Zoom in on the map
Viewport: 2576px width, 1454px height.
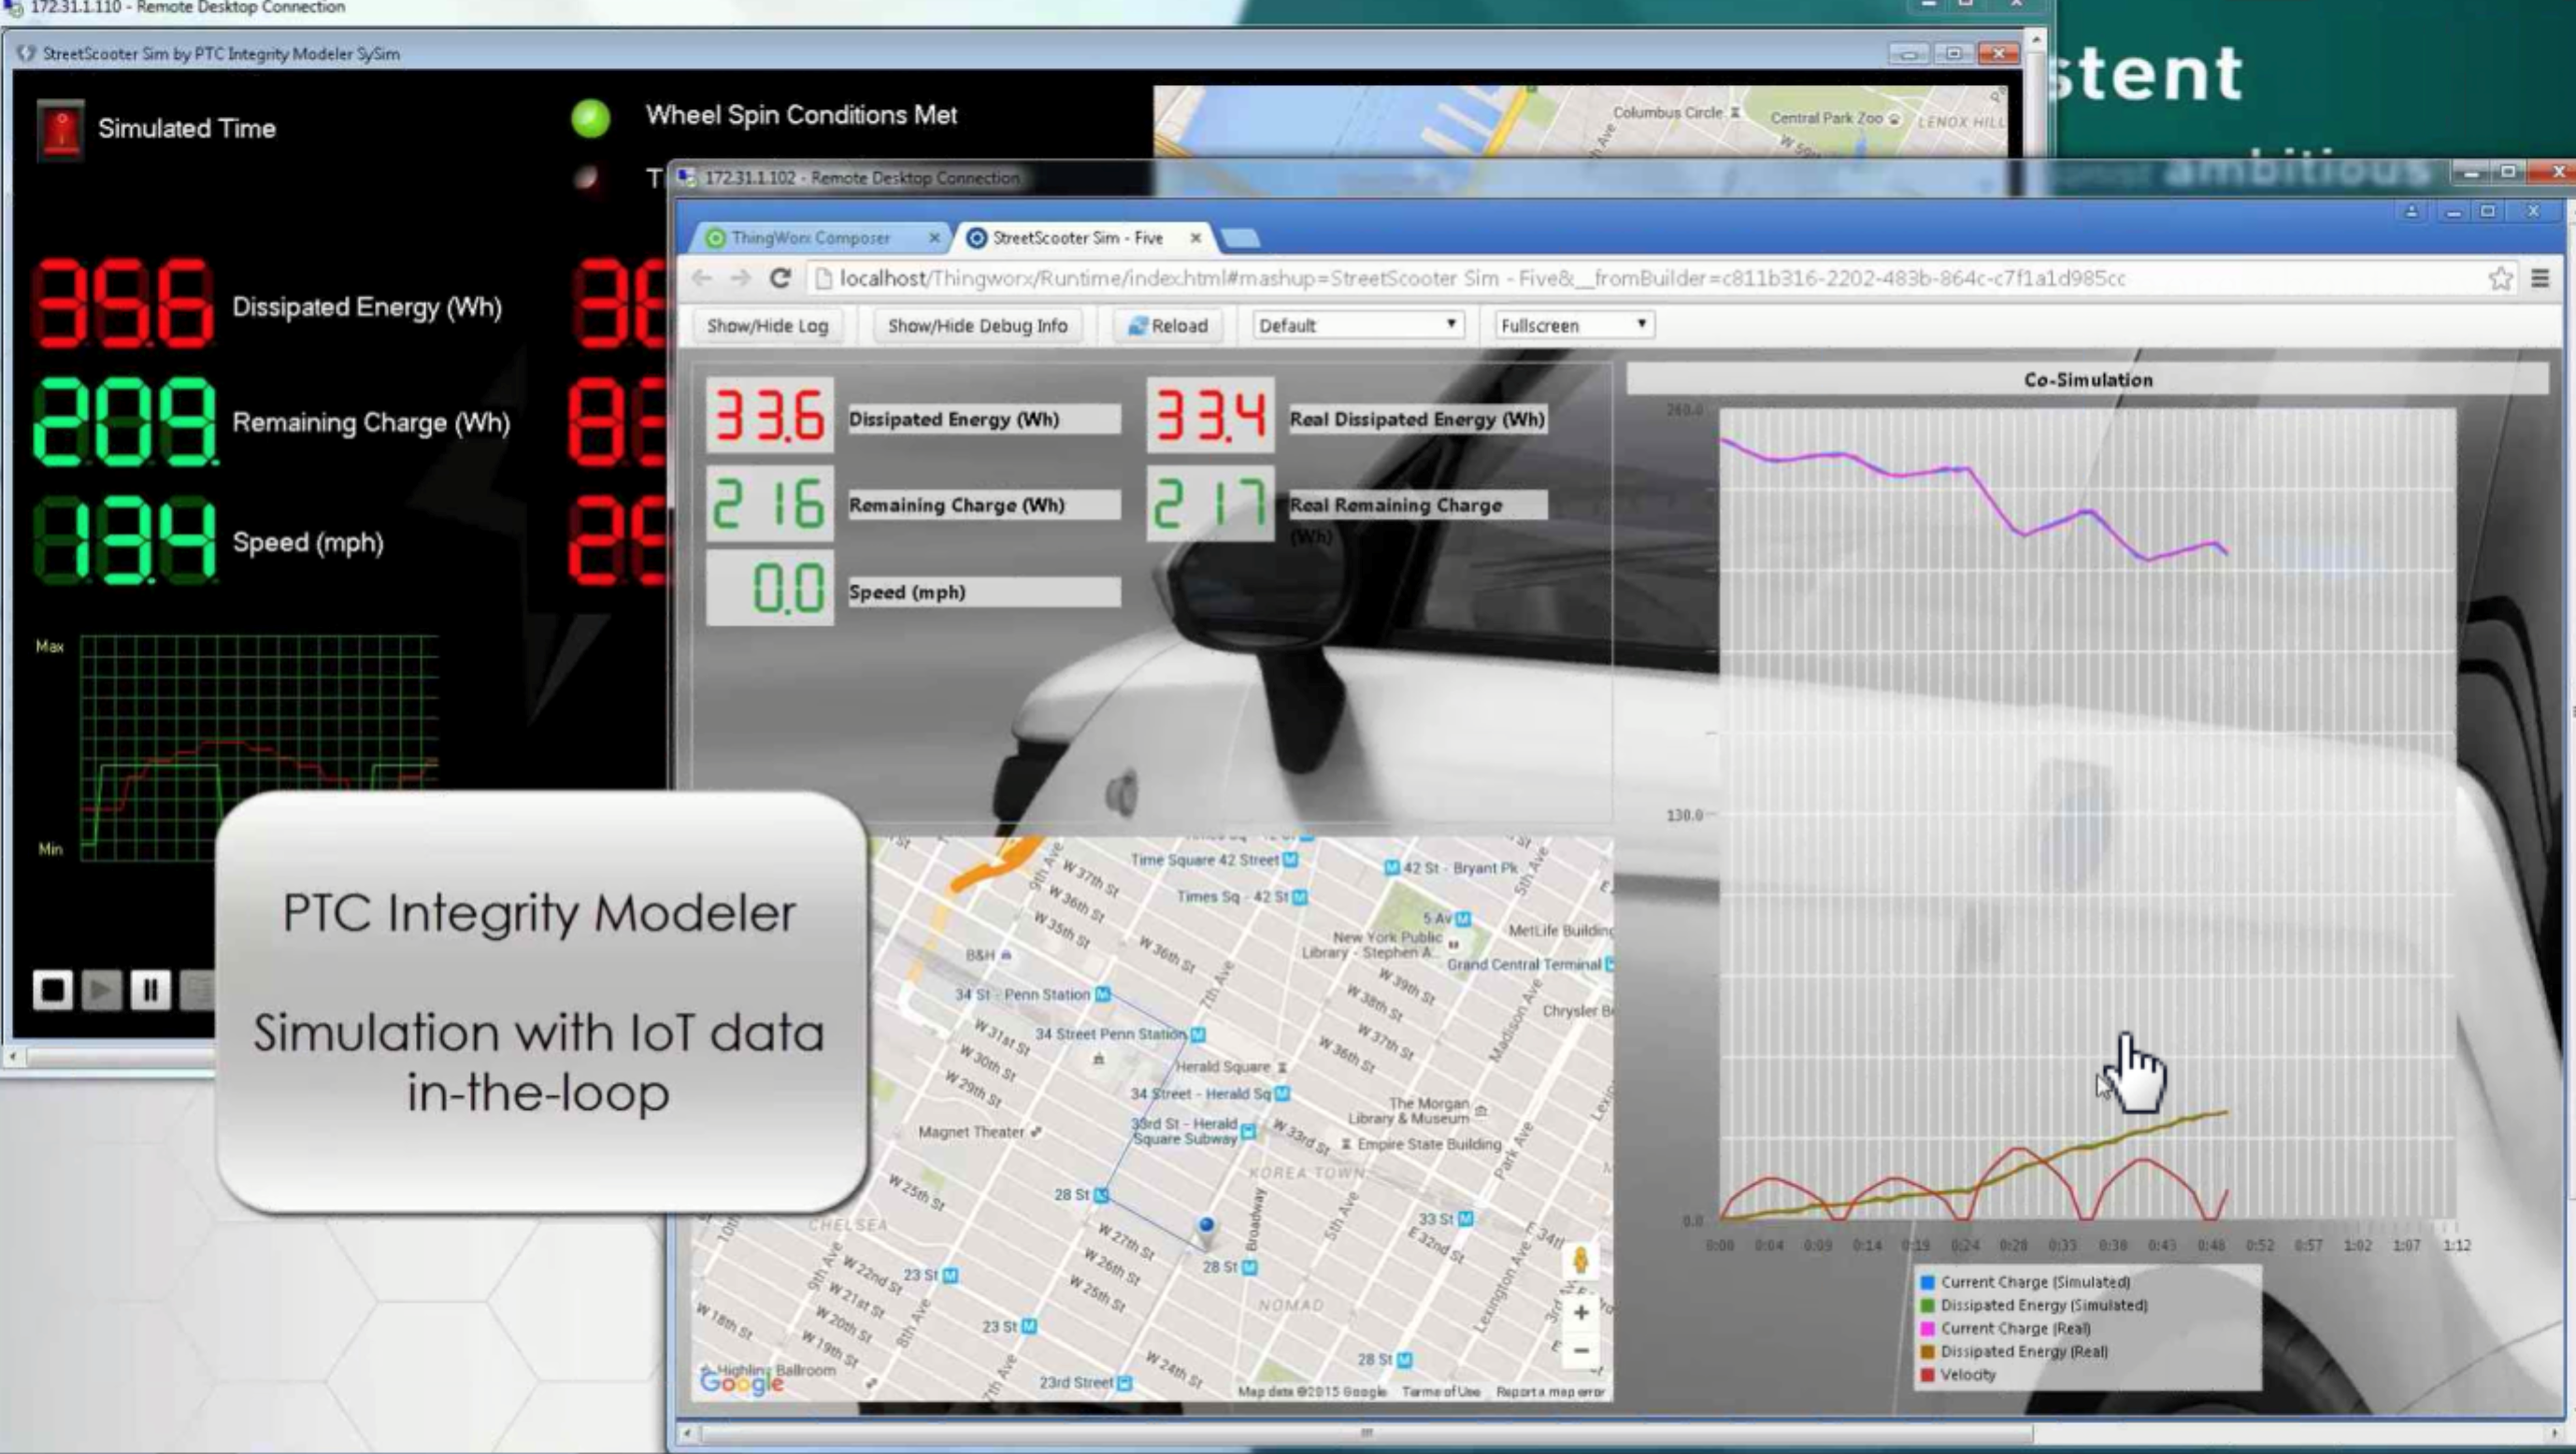[x=1581, y=1312]
